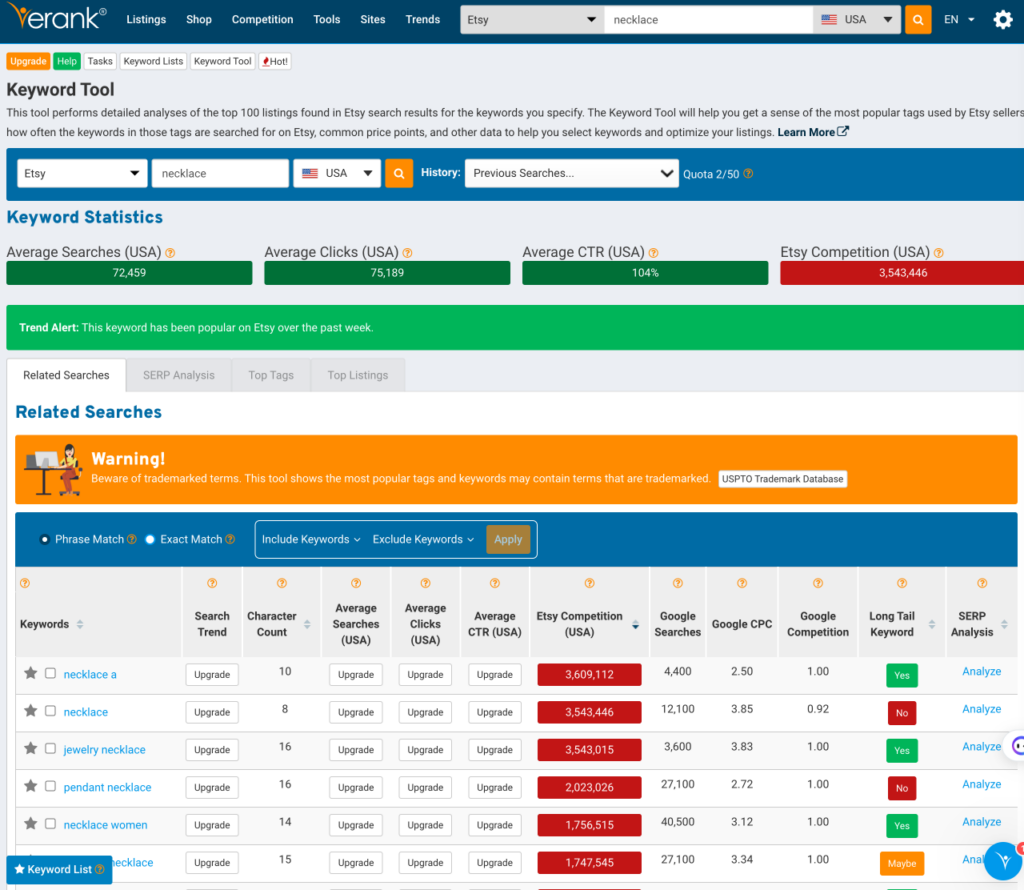
Task: Click the keyword input field containing 'necklace'
Action: (x=220, y=173)
